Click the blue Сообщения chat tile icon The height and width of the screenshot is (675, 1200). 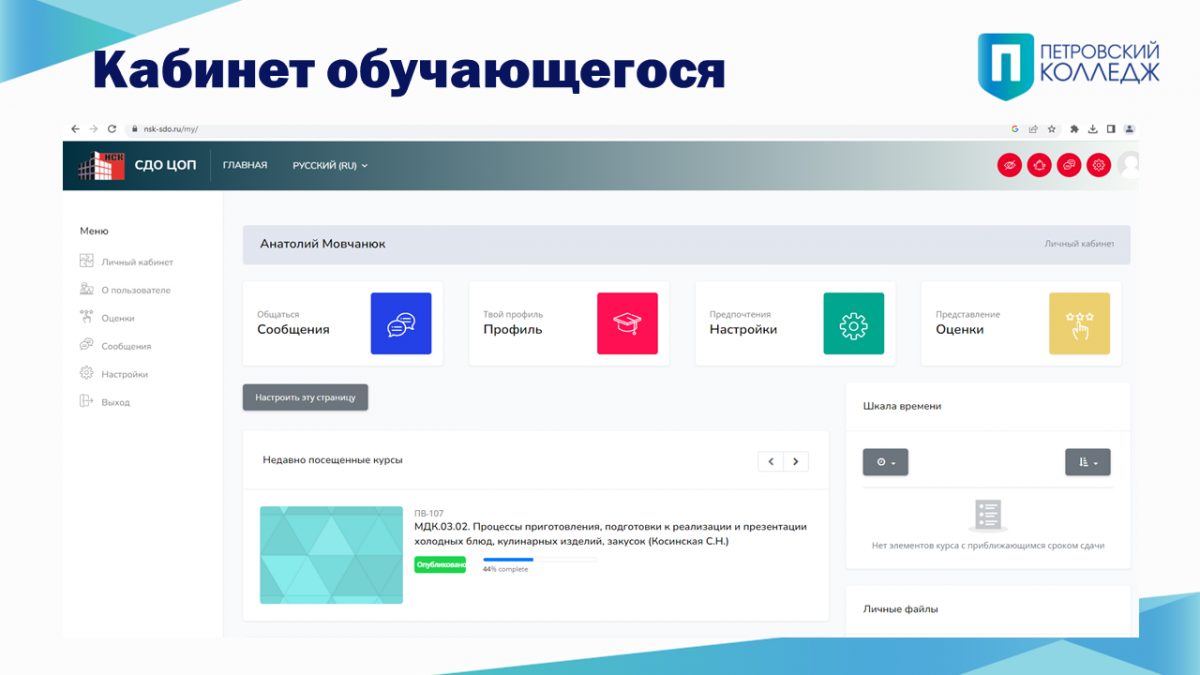coord(400,323)
